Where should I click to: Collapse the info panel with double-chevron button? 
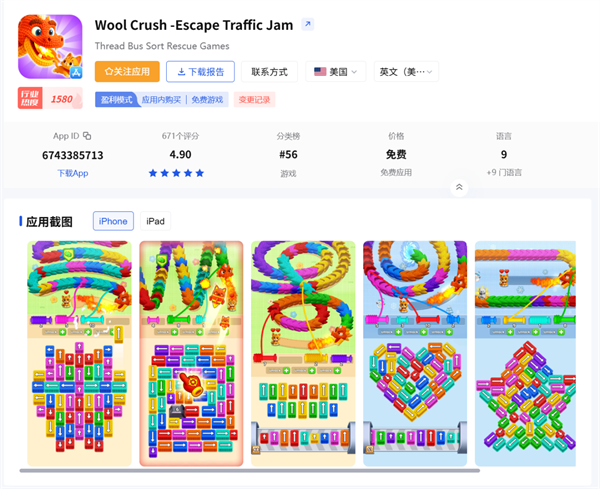459,187
